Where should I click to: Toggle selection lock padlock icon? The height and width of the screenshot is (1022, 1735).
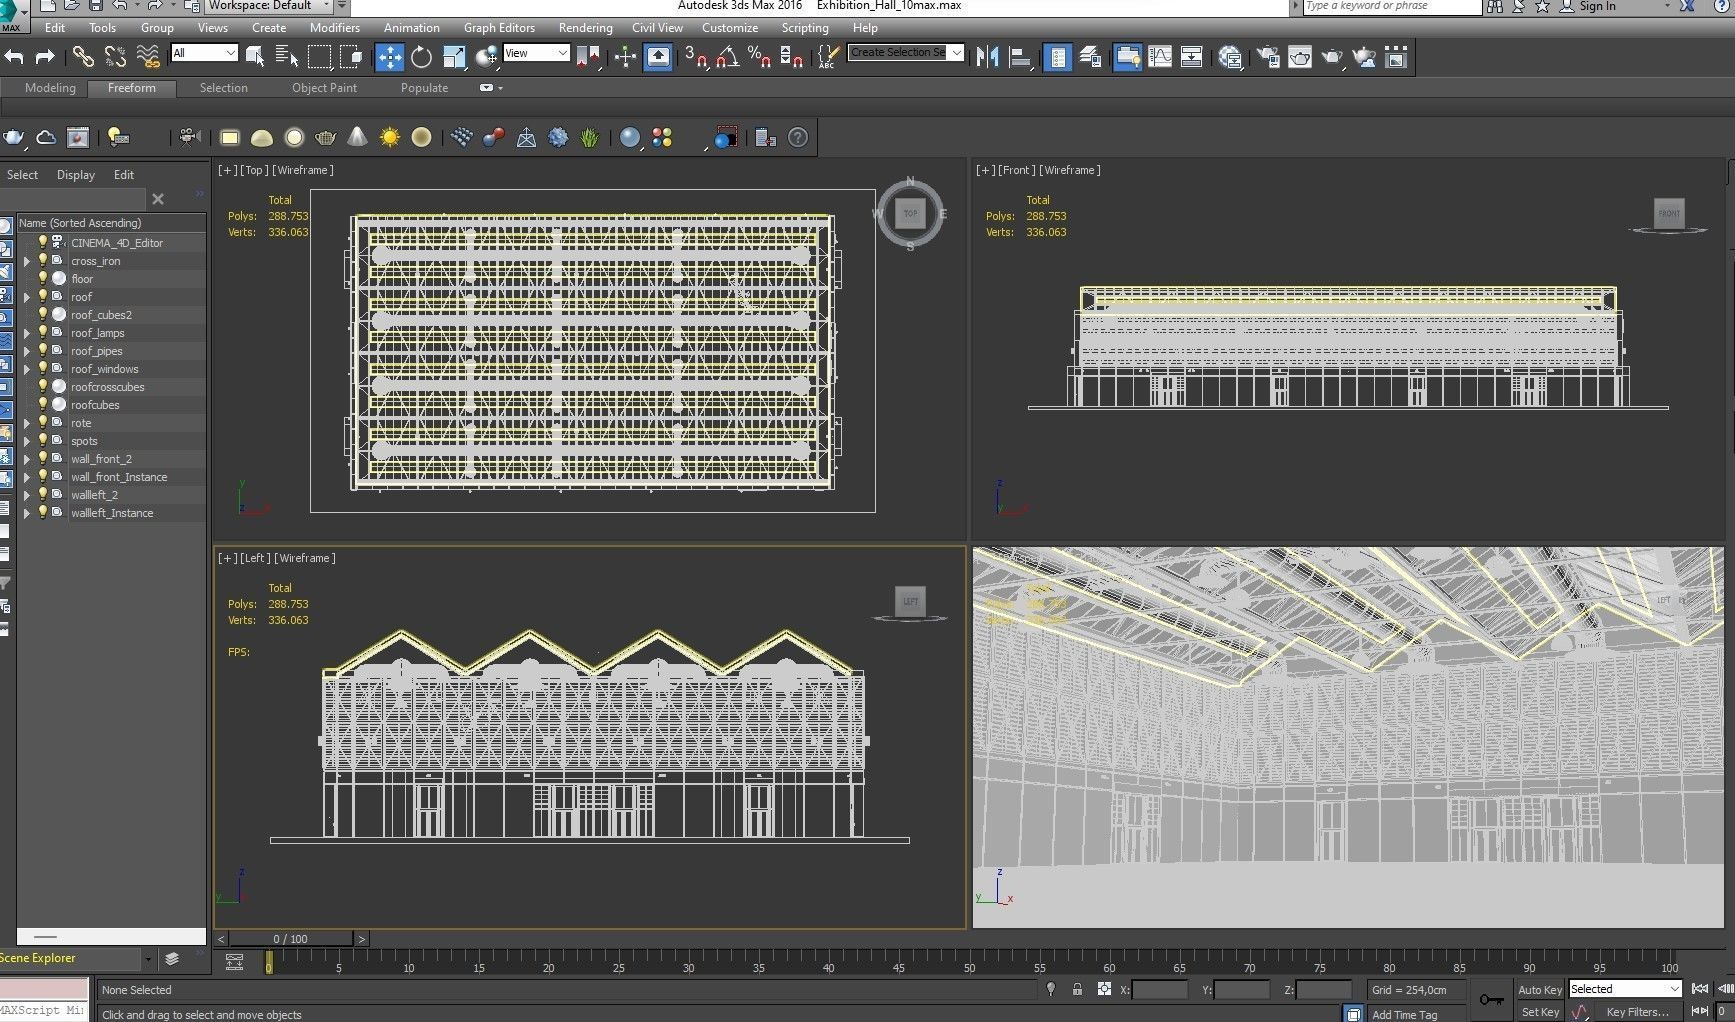click(1077, 989)
